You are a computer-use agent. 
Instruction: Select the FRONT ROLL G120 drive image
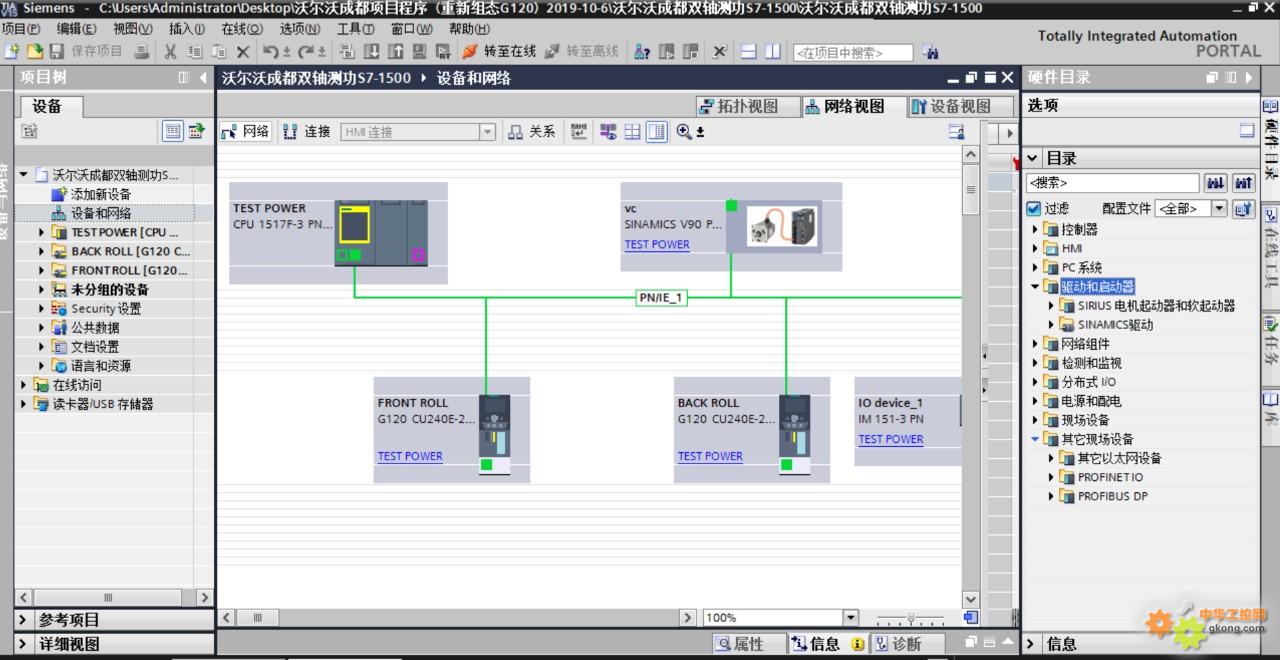pos(494,434)
